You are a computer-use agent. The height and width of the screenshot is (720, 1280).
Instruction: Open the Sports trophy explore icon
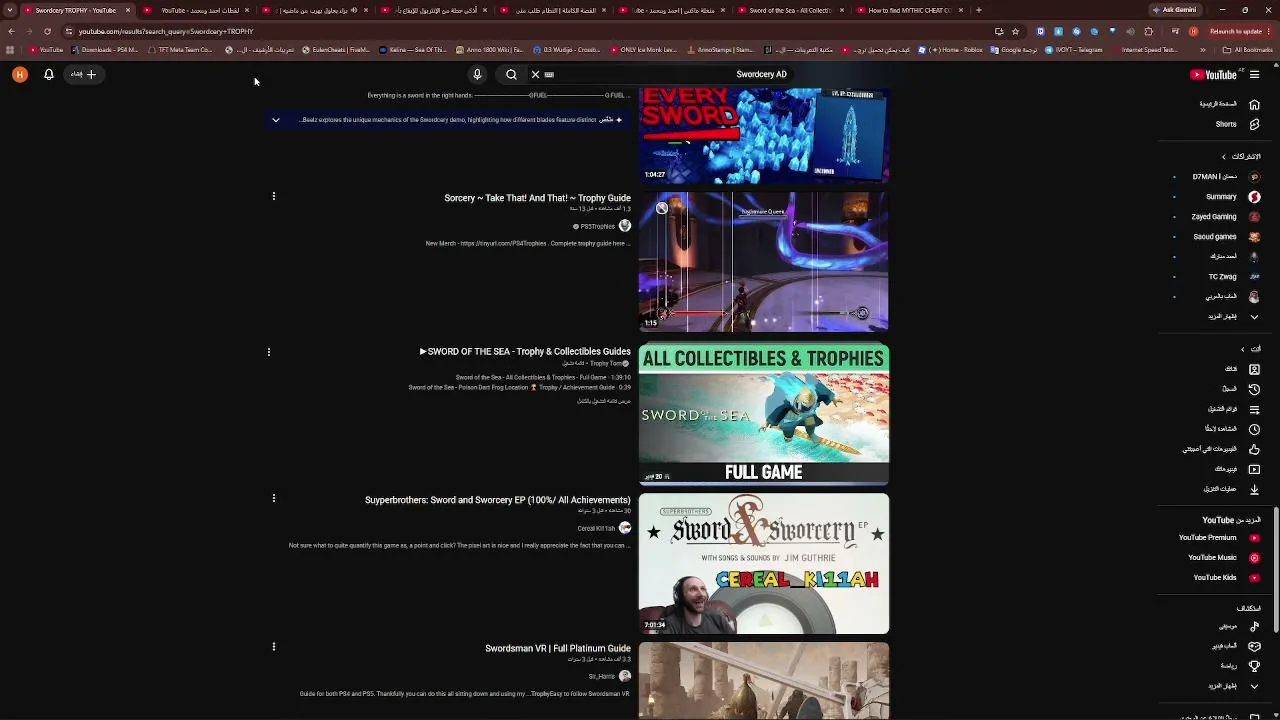pos(1254,666)
